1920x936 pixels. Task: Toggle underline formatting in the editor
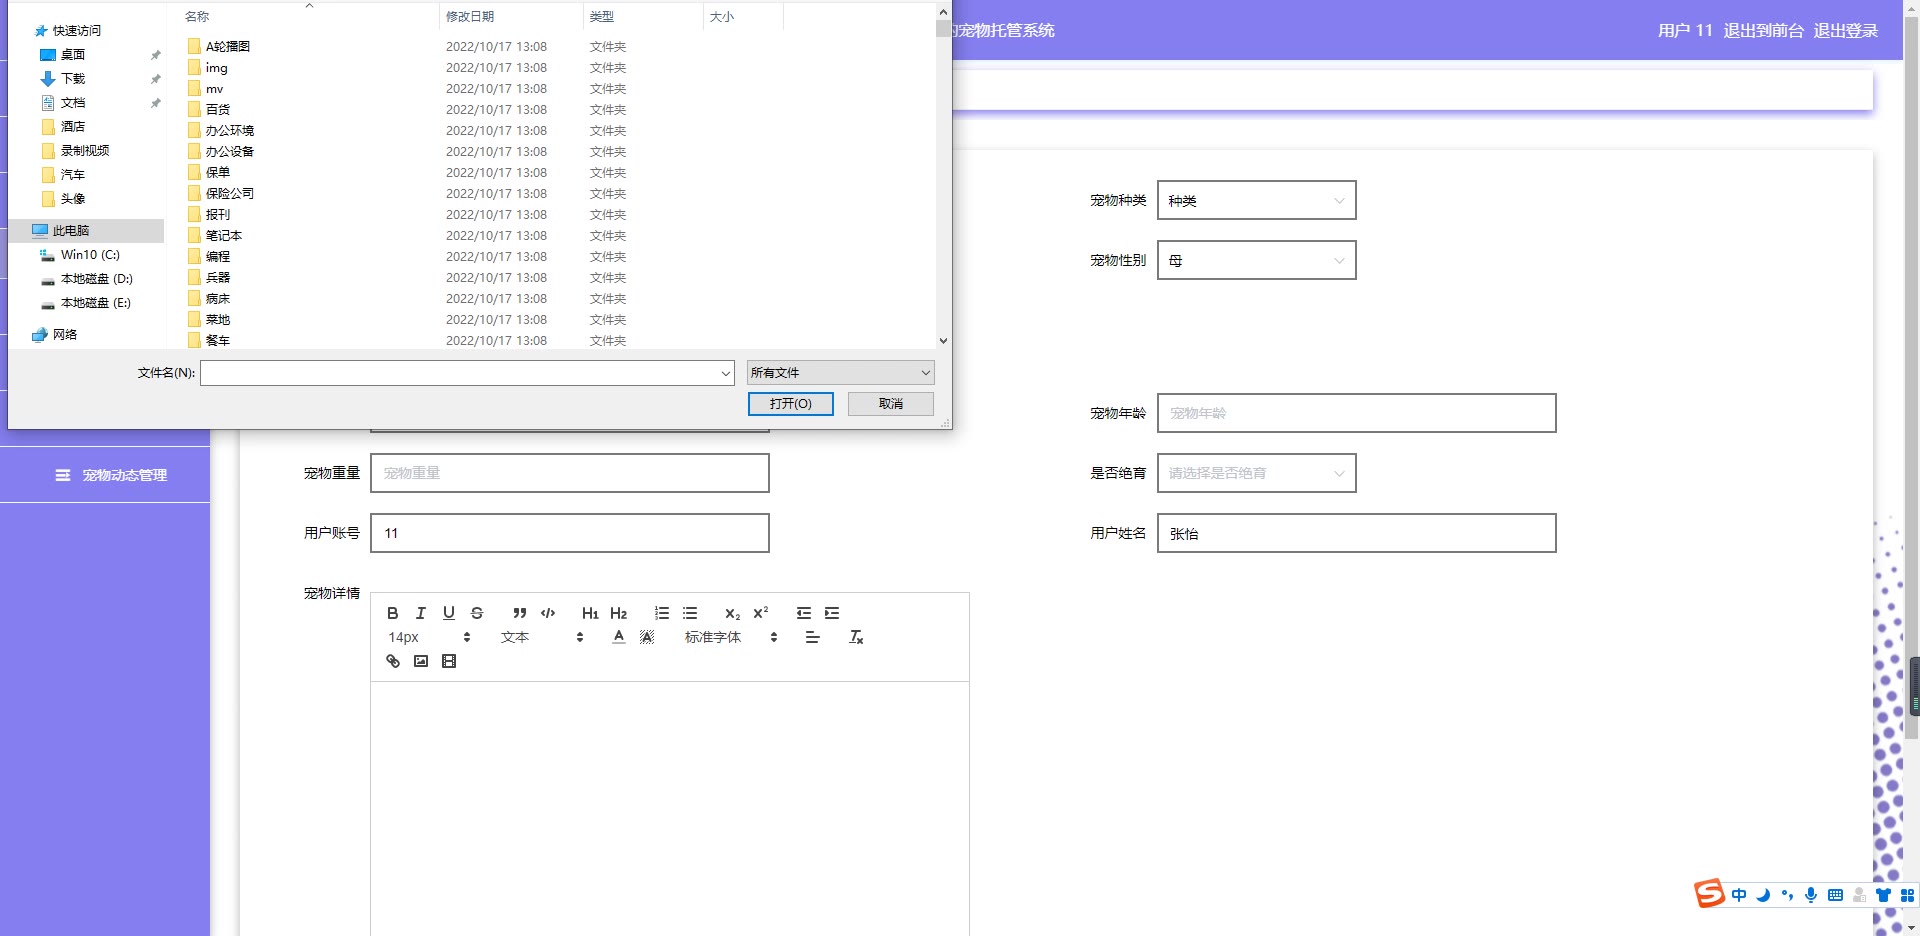pyautogui.click(x=449, y=613)
